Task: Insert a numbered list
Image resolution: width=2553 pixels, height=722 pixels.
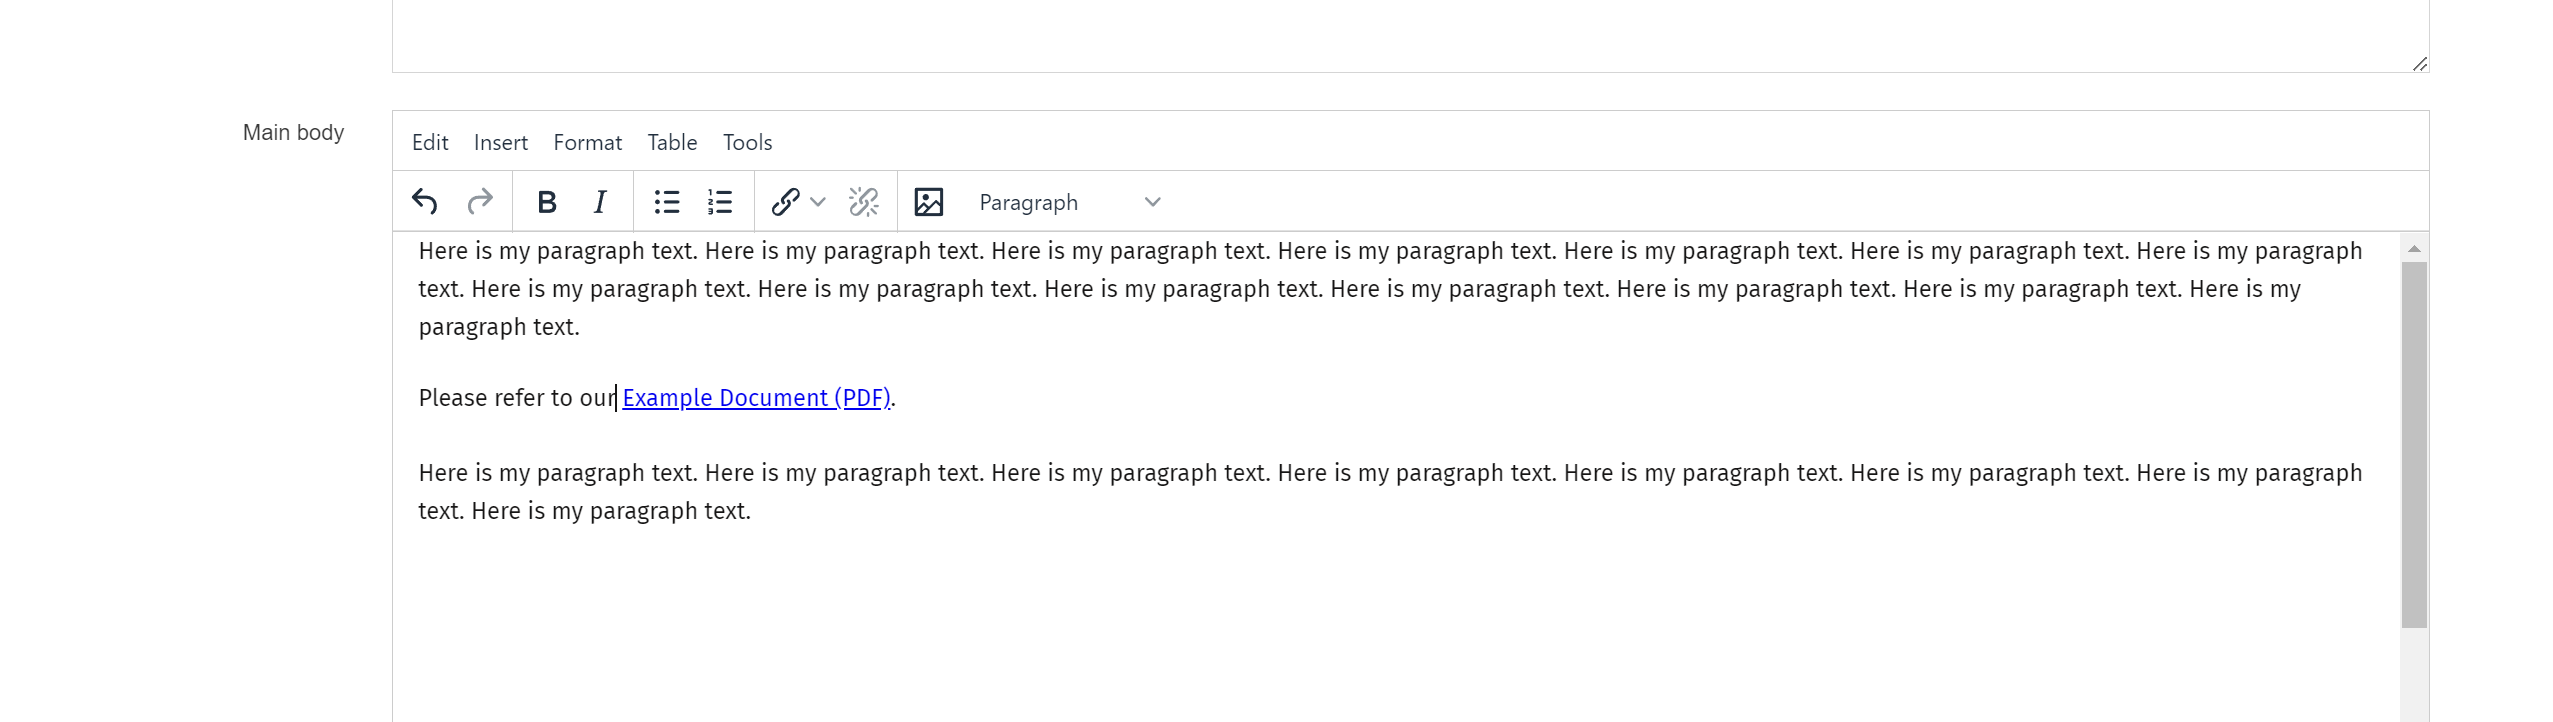Action: click(720, 202)
